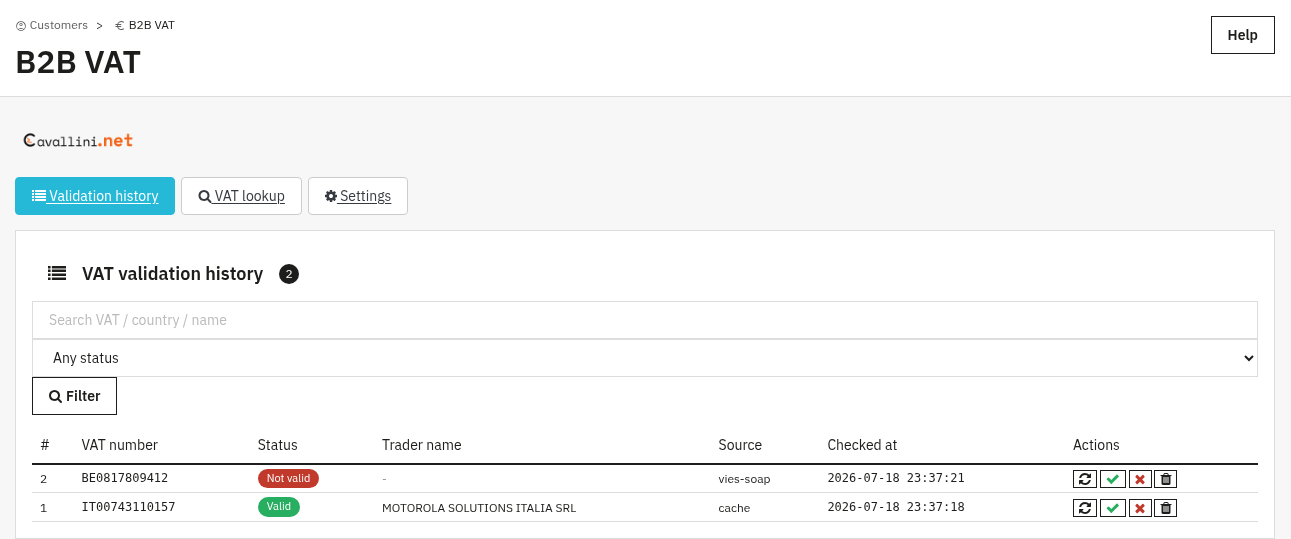1291x539 pixels.
Task: Click the Not valid status badge
Action: (288, 478)
